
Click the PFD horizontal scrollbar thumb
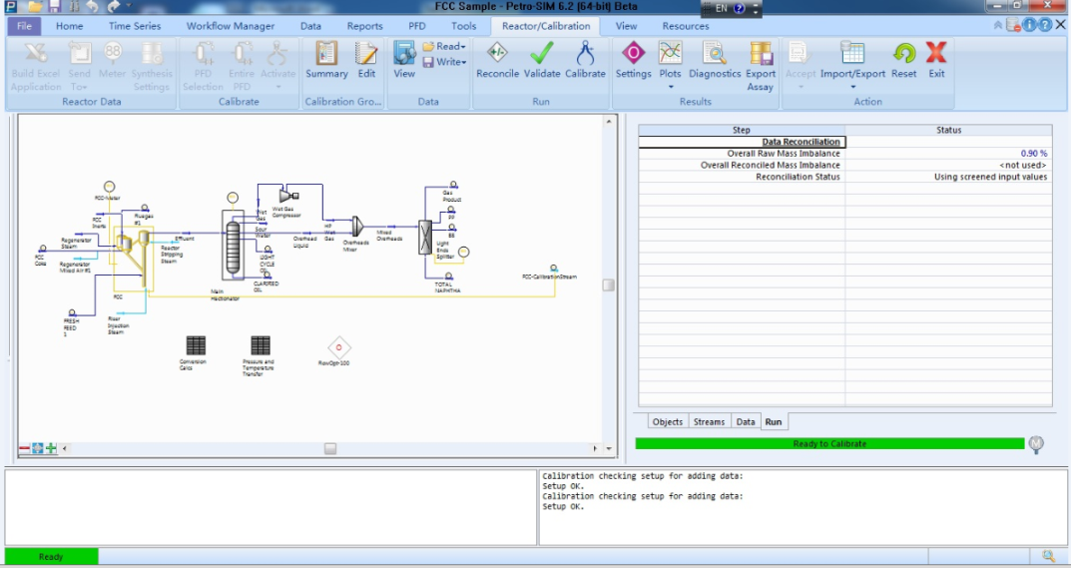point(330,449)
